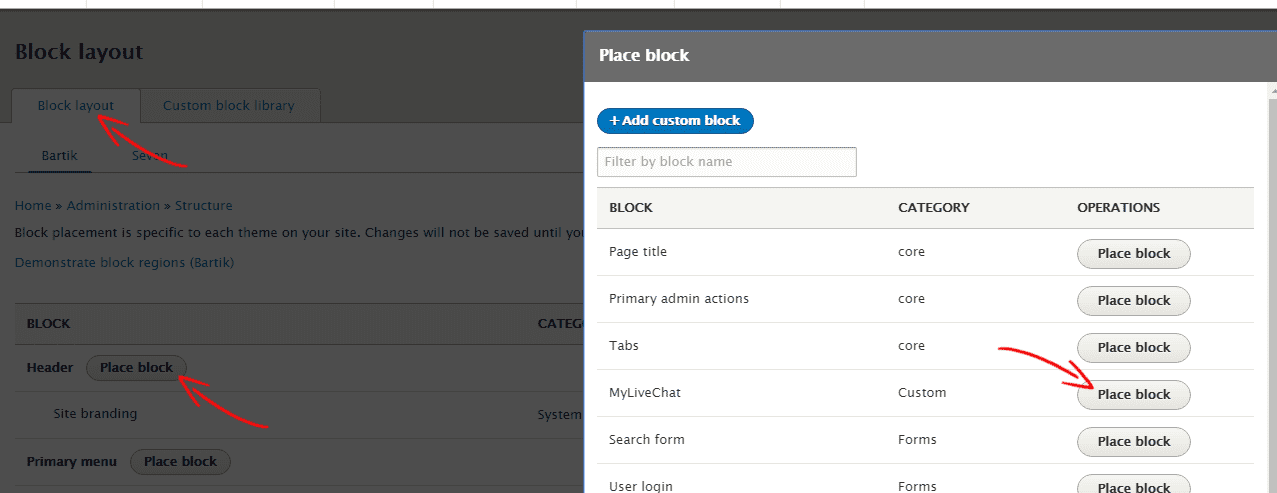Open the Custom block library tab
Image resolution: width=1277 pixels, height=493 pixels.
coord(229,105)
